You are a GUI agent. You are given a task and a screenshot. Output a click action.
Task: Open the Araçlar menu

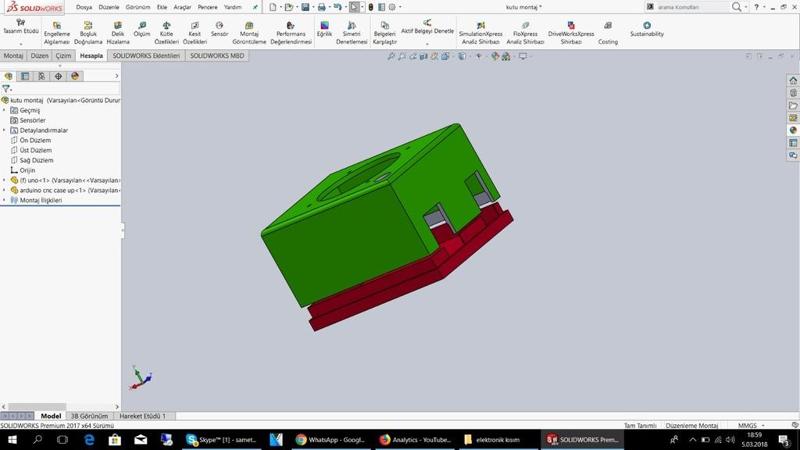182,7
